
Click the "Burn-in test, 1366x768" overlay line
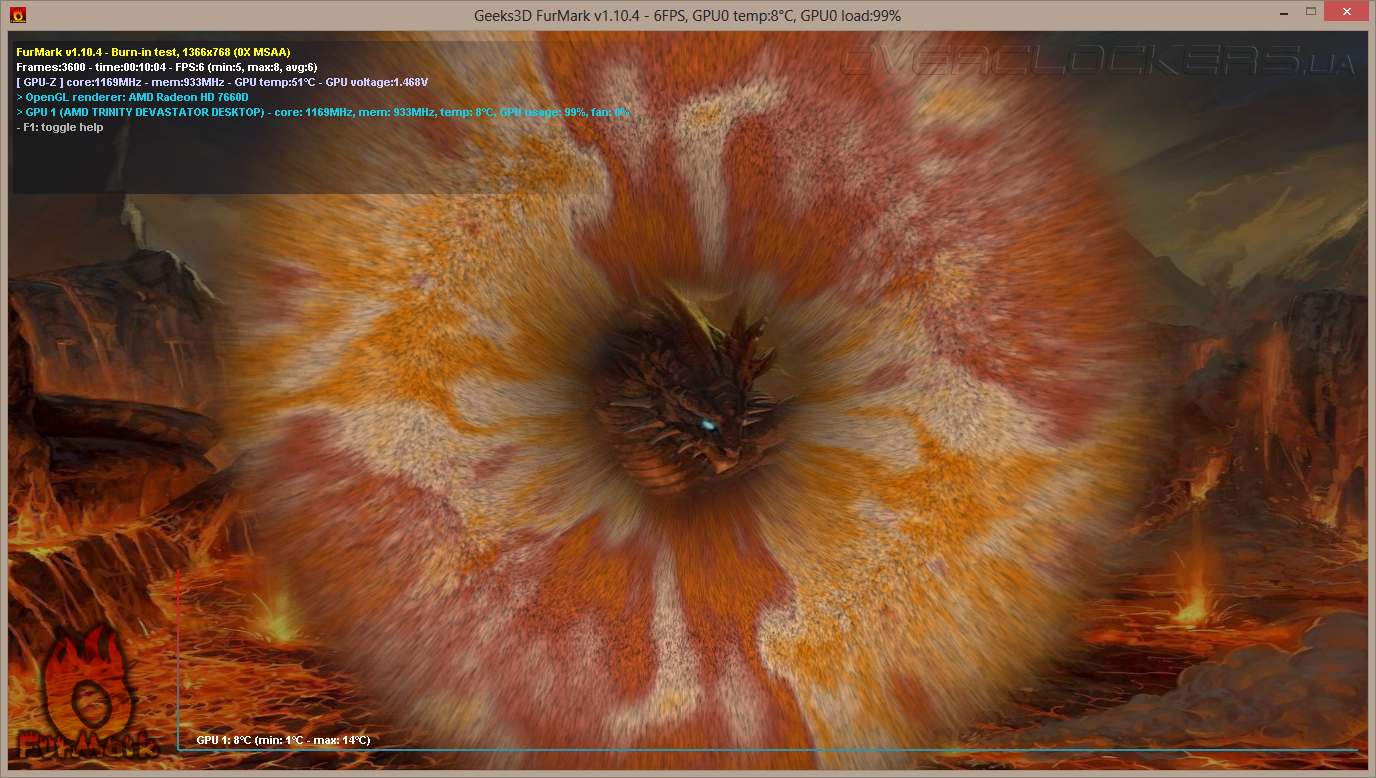pos(154,52)
